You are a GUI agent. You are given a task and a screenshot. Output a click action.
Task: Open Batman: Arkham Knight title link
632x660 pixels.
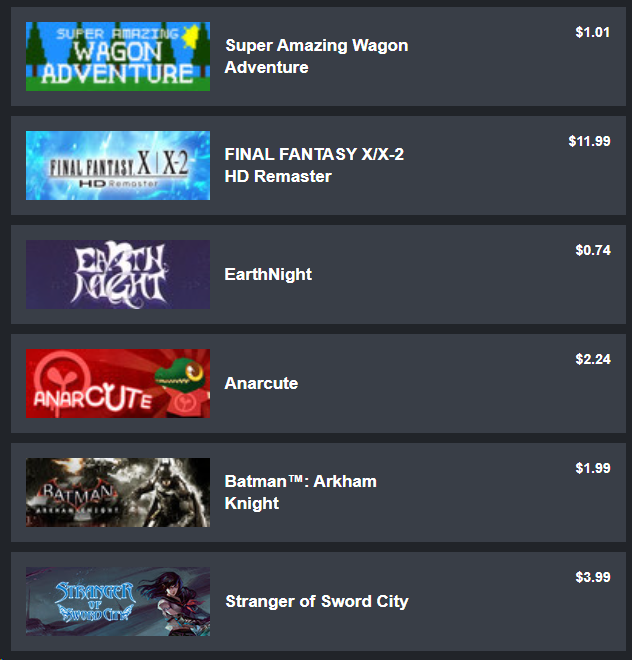pos(301,492)
